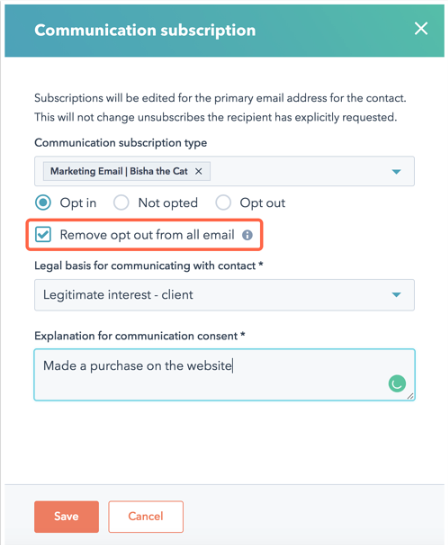Click the green Grammarly icon in the text area
Image resolution: width=448 pixels, height=545 pixels.
coord(397,383)
